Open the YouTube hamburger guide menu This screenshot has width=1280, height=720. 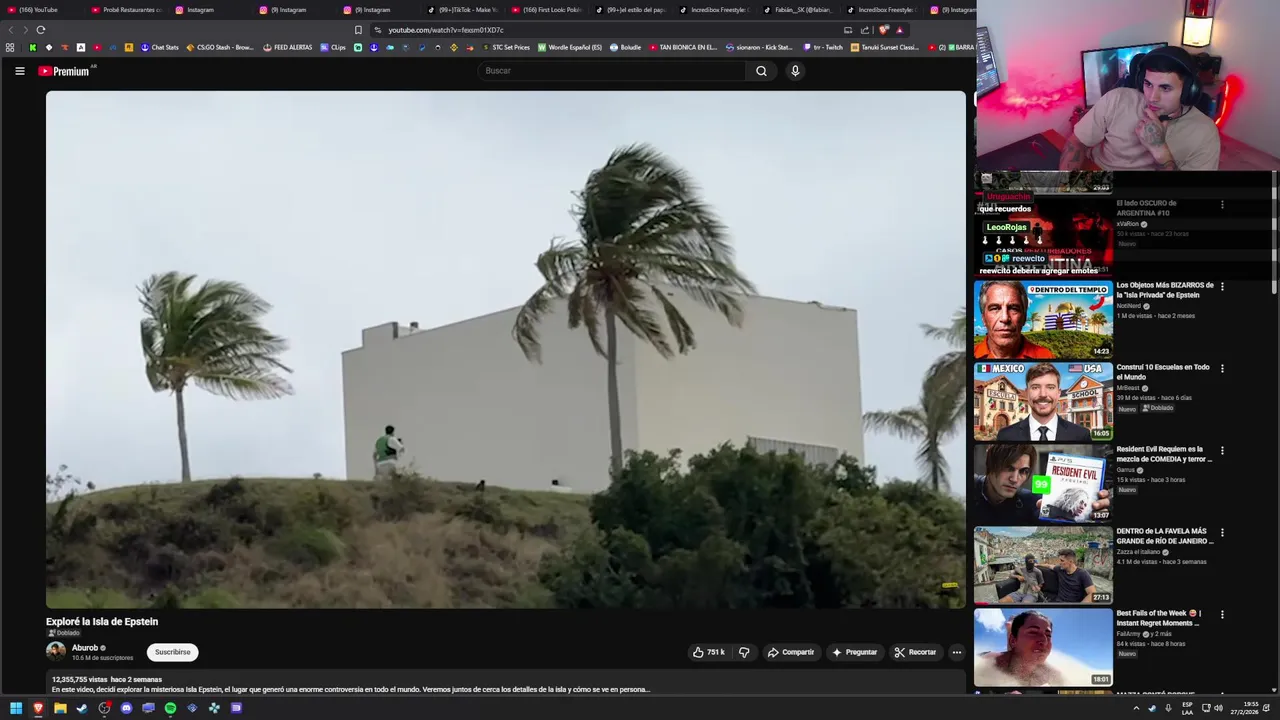pos(19,71)
